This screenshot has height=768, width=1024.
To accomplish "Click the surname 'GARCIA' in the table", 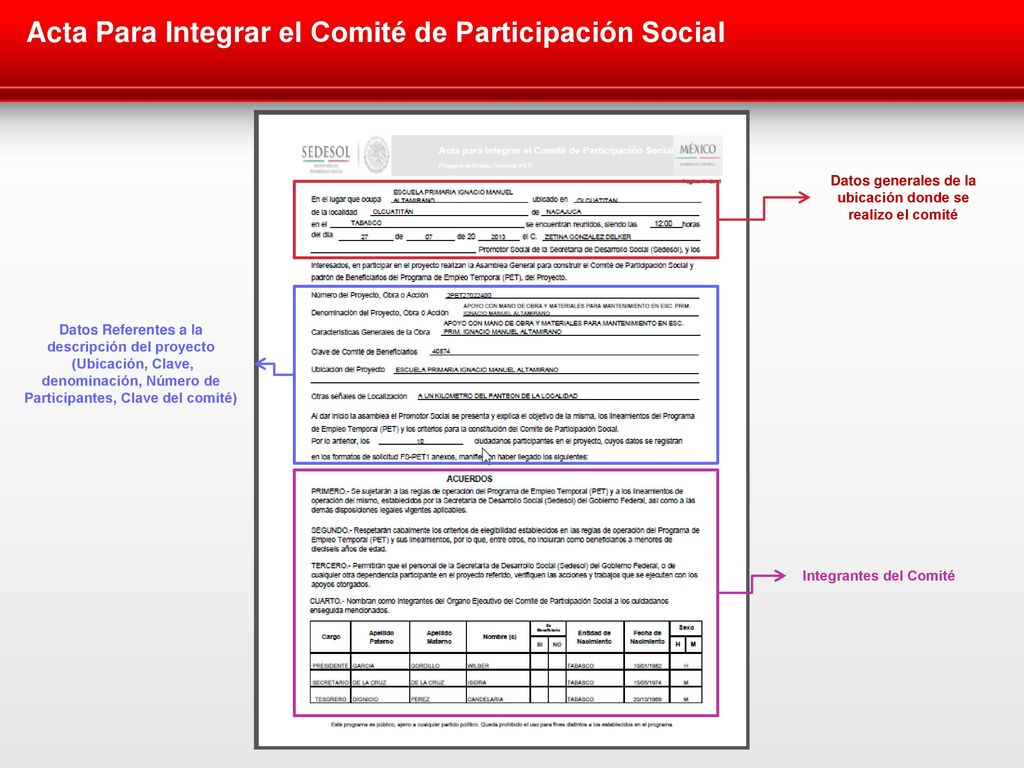I will point(364,665).
